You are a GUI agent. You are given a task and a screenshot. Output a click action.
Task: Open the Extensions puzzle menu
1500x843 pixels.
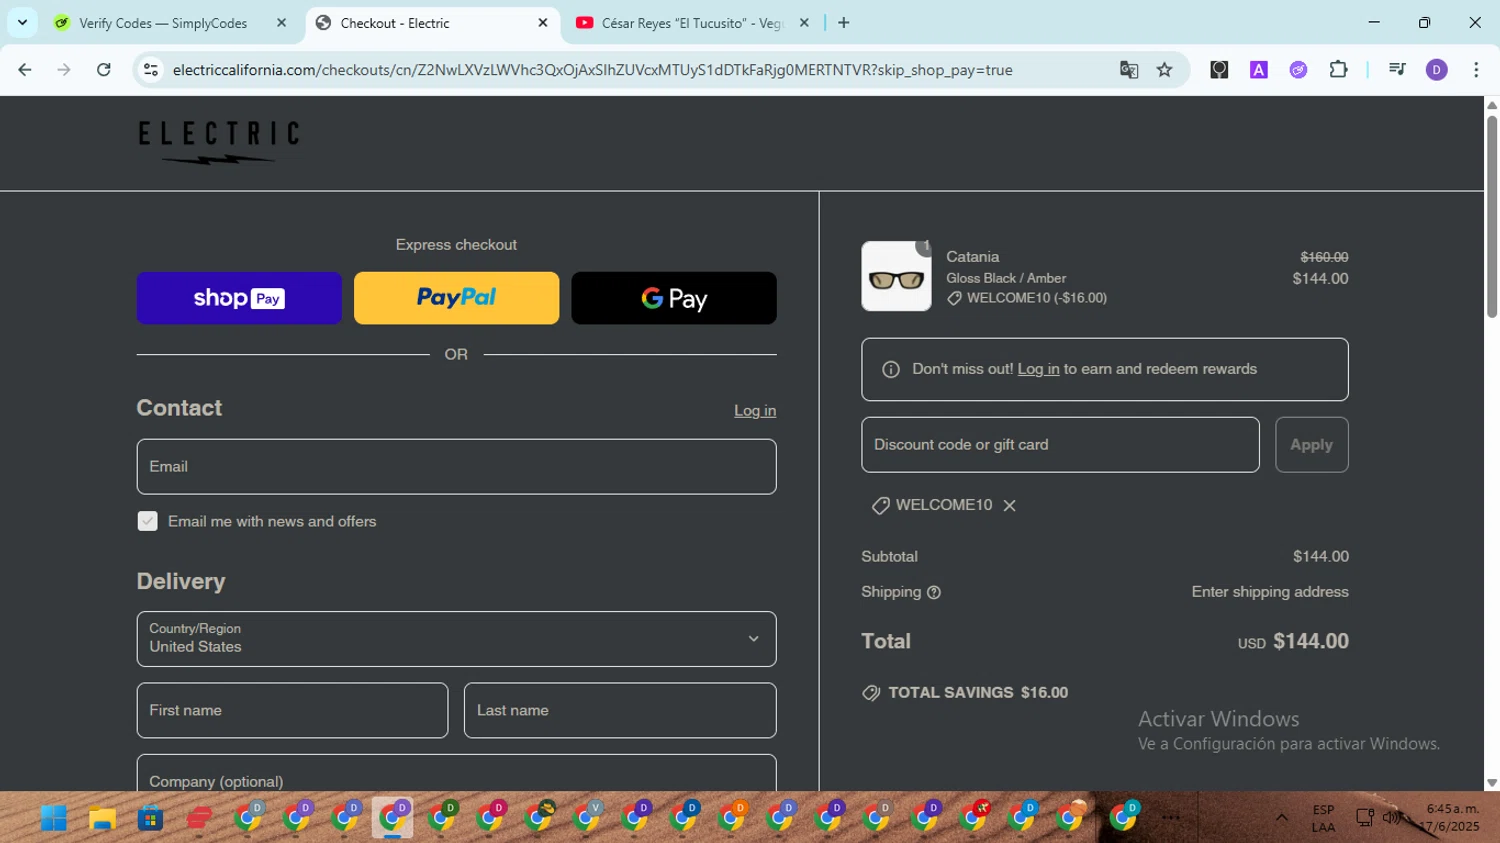pyautogui.click(x=1338, y=70)
